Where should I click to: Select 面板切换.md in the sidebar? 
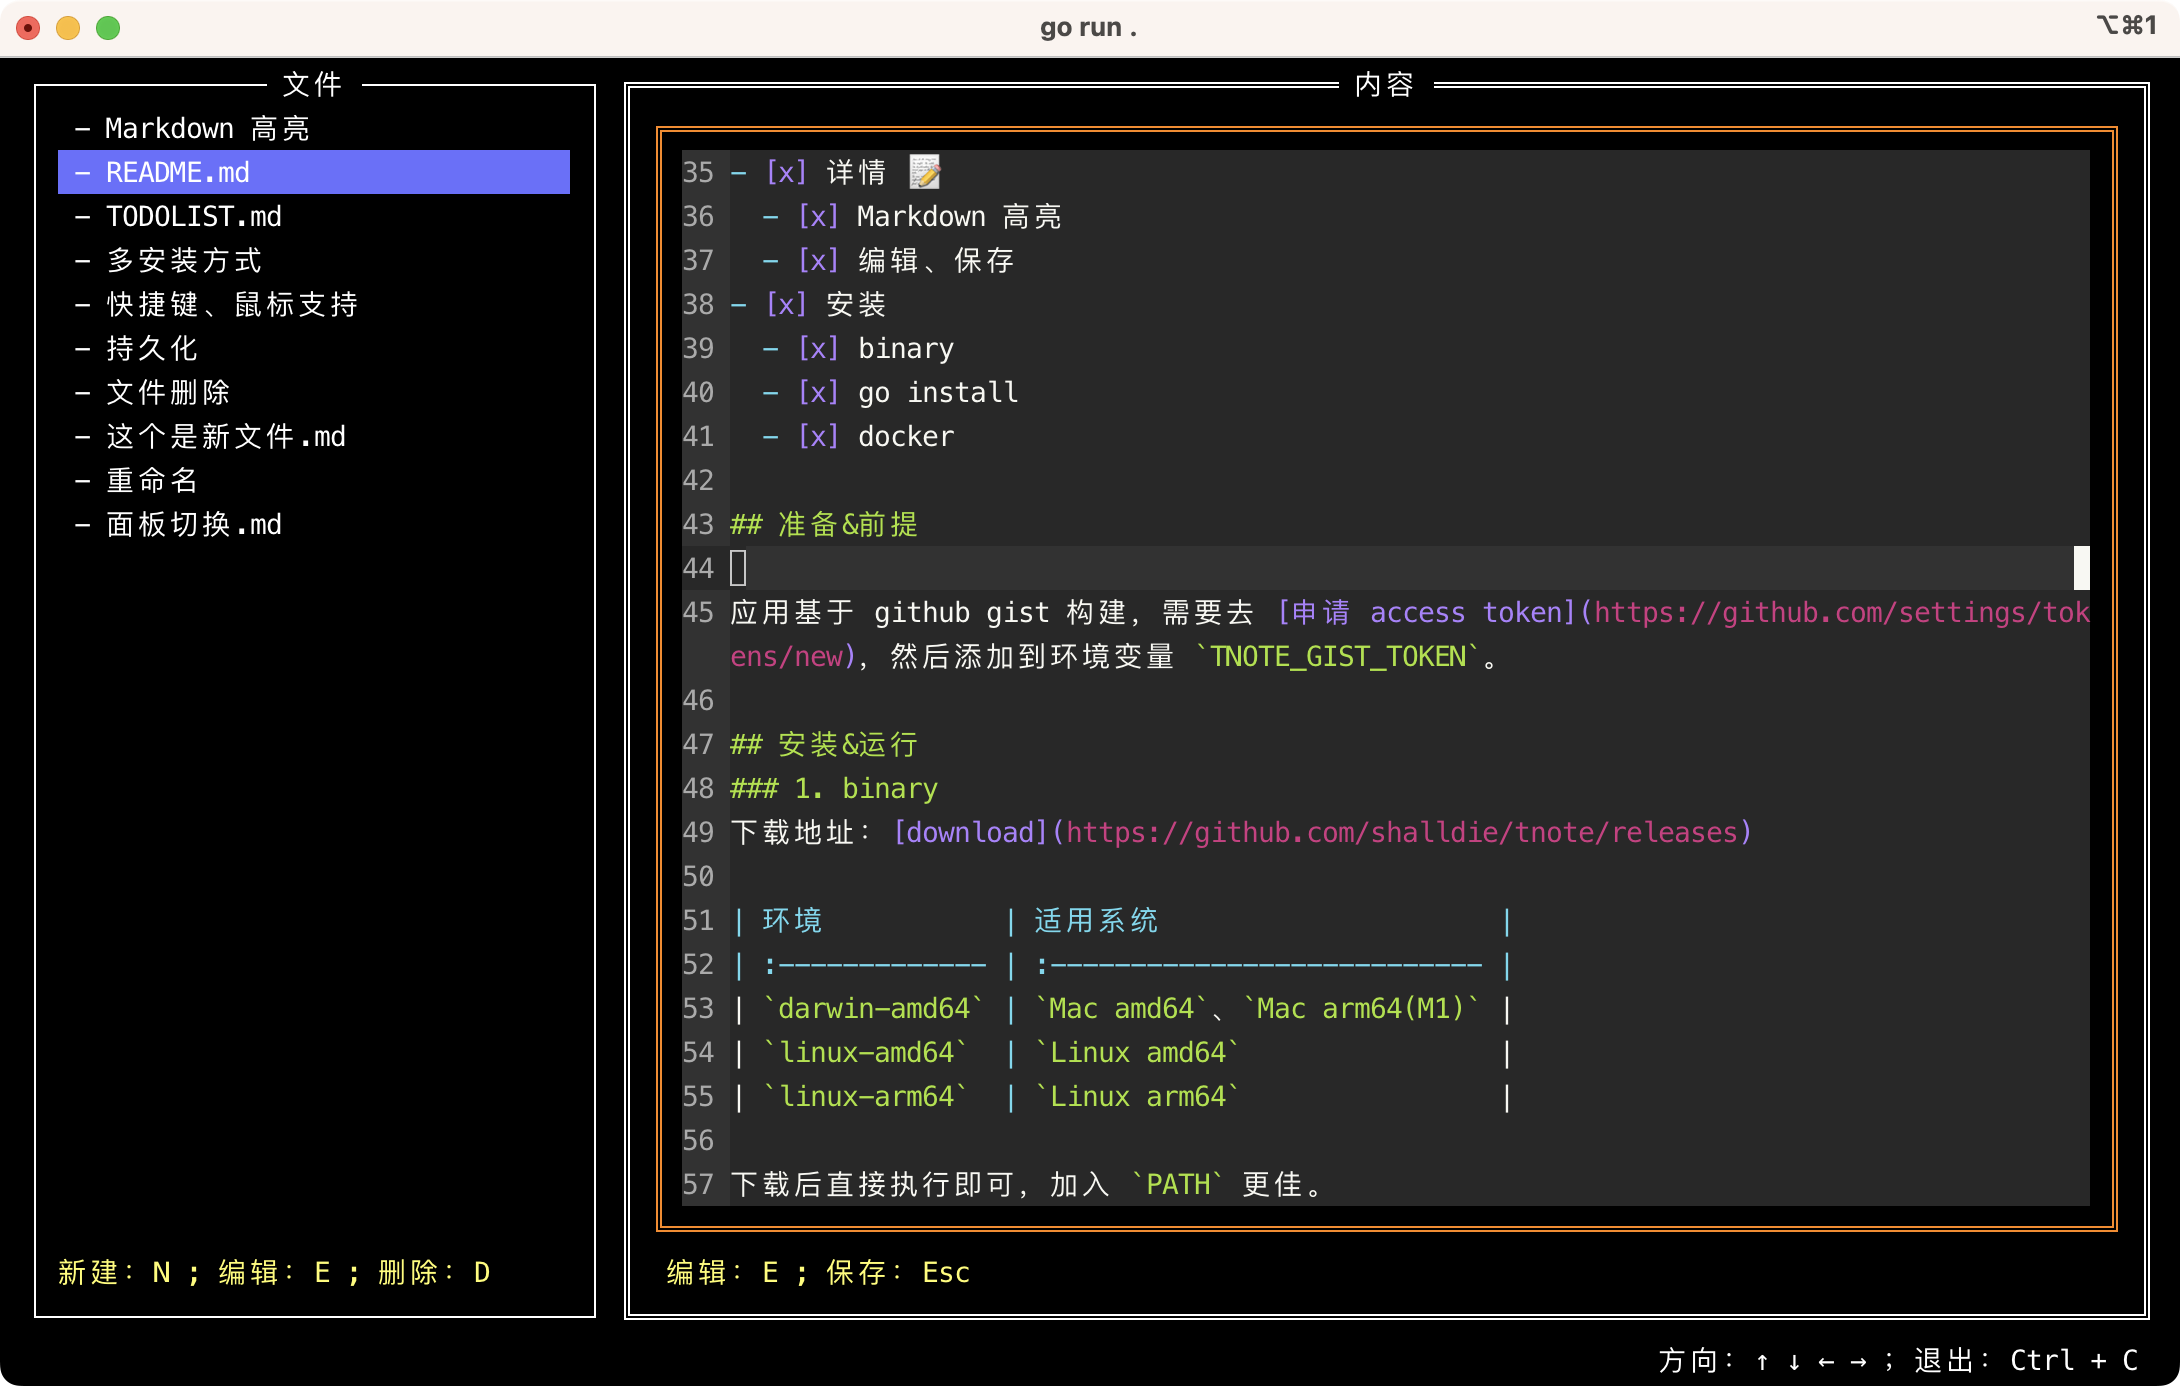click(192, 524)
